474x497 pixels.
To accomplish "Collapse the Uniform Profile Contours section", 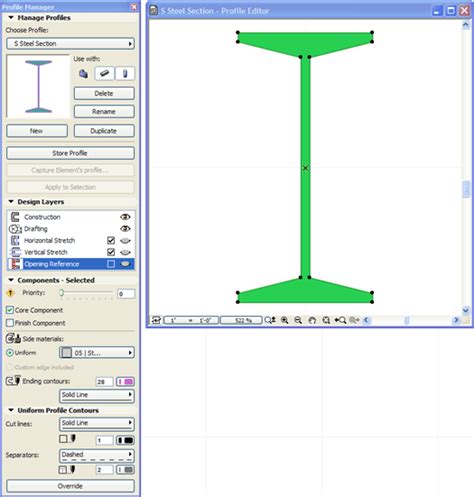I will [x=11, y=410].
